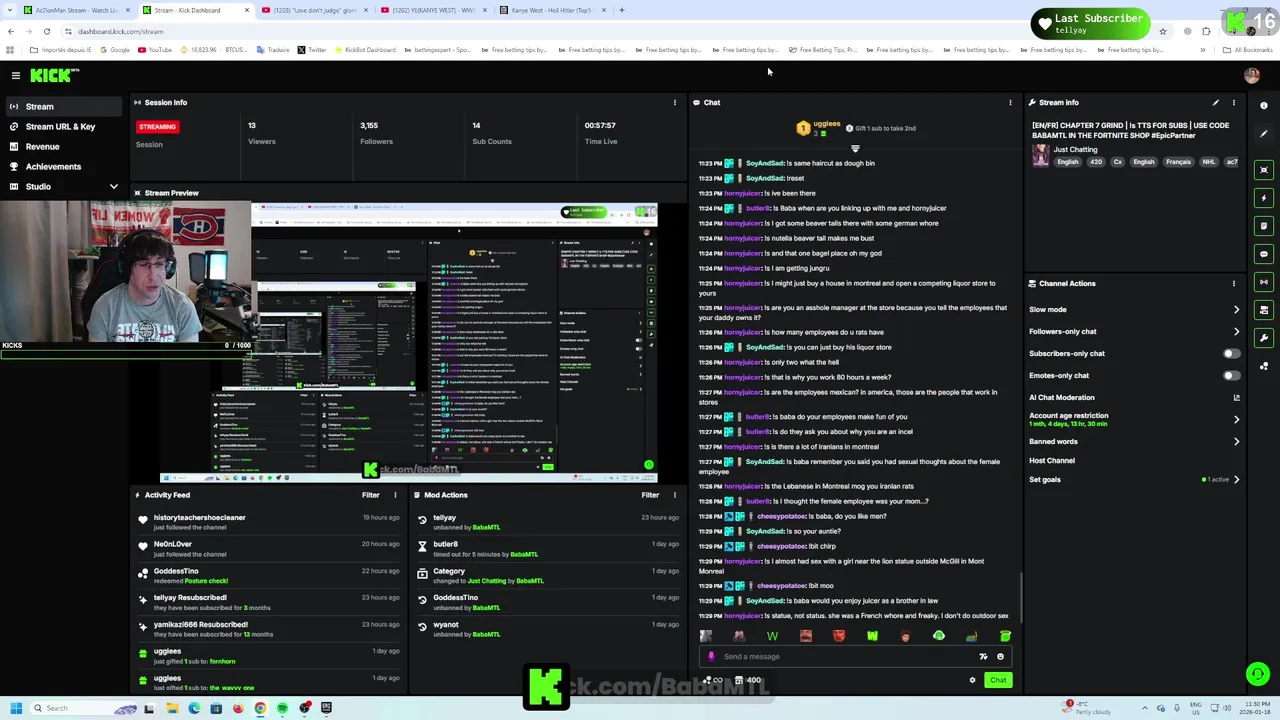
Task: Toggle the chat bubble widget in sidebar
Action: pyautogui.click(x=1264, y=254)
